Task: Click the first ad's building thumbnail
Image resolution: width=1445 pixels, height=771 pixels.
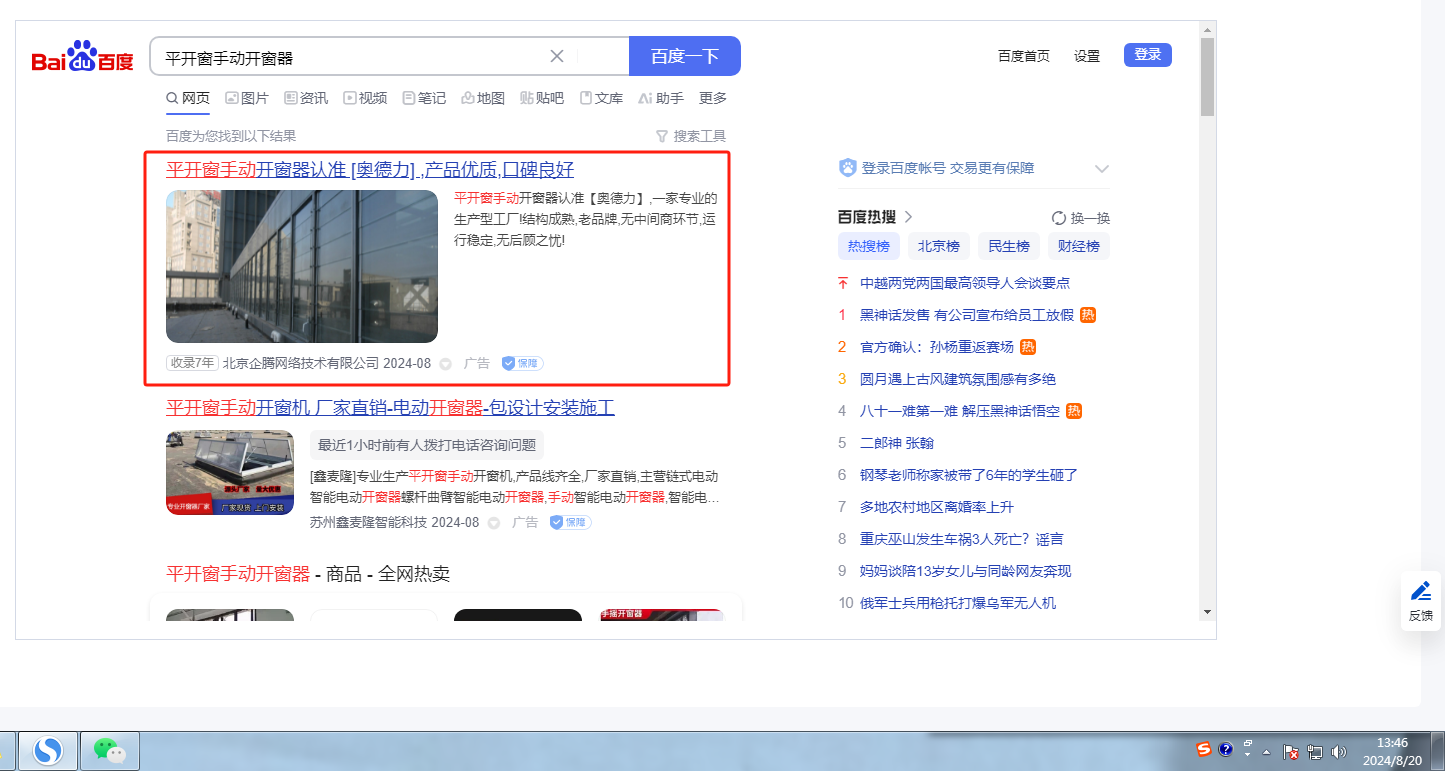Action: (302, 266)
